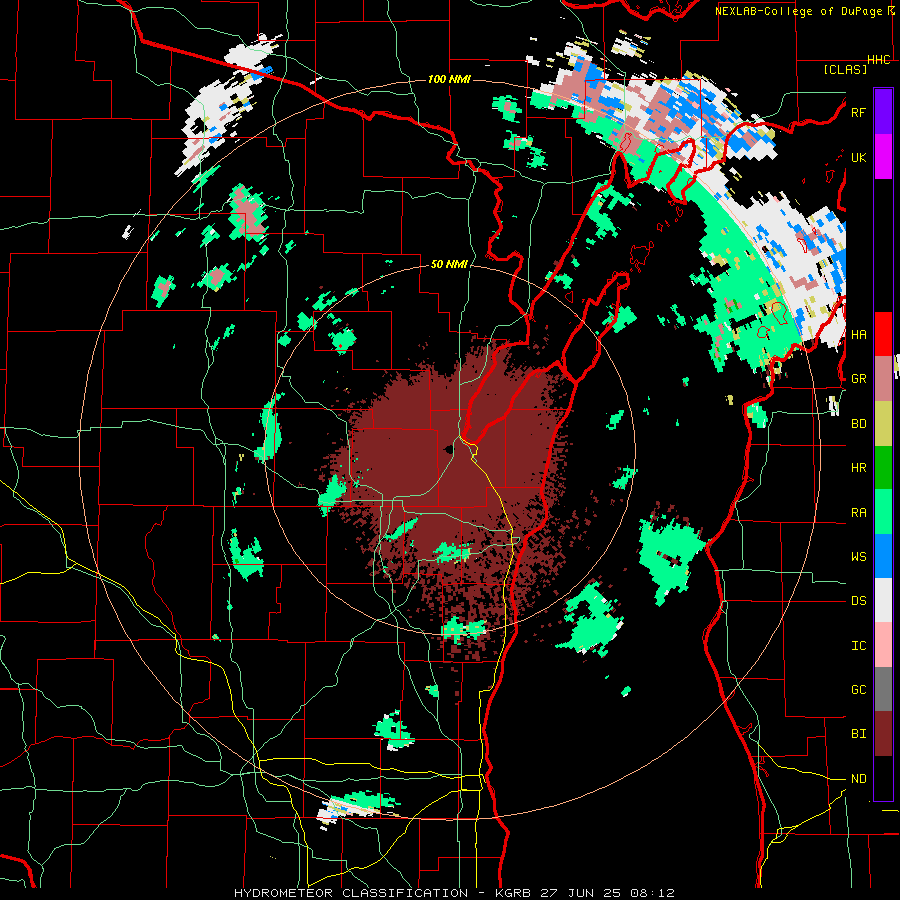Click the '100 NMI' range ring label
Viewport: 900px width, 900px height.
click(x=449, y=79)
